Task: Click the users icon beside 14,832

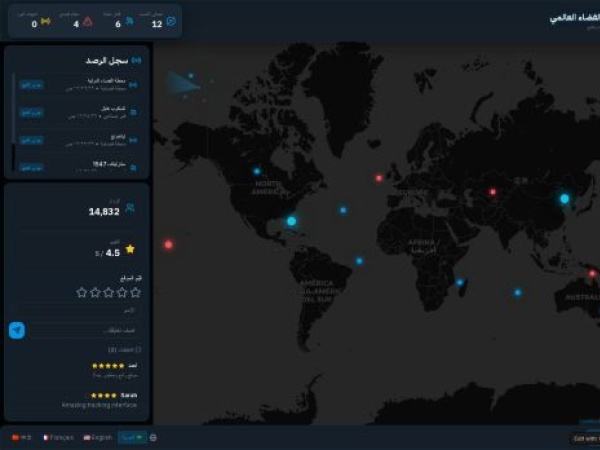Action: (x=130, y=208)
